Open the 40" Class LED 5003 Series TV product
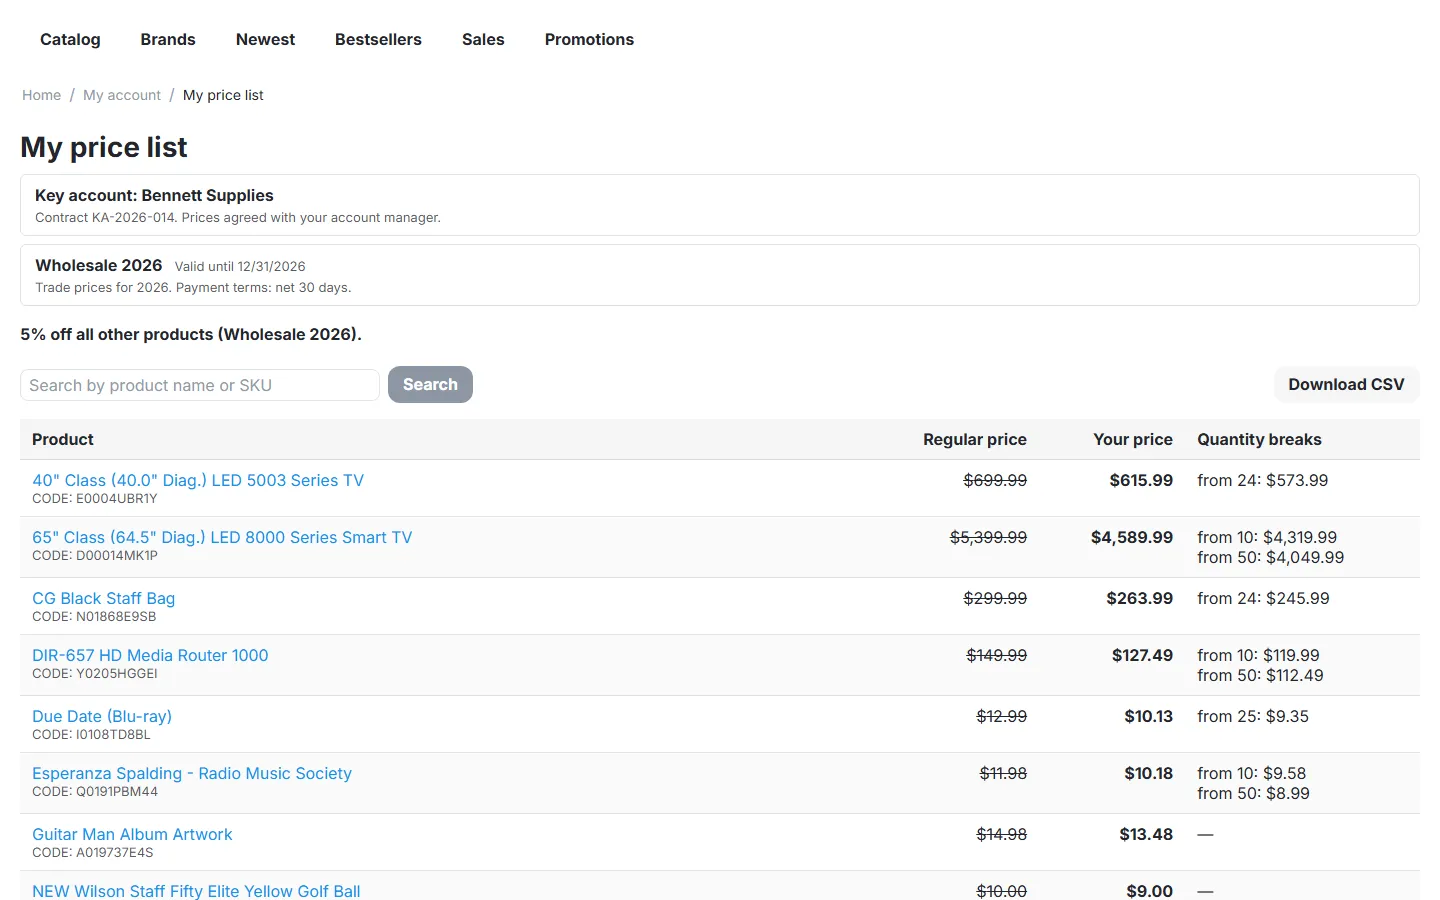 198,480
